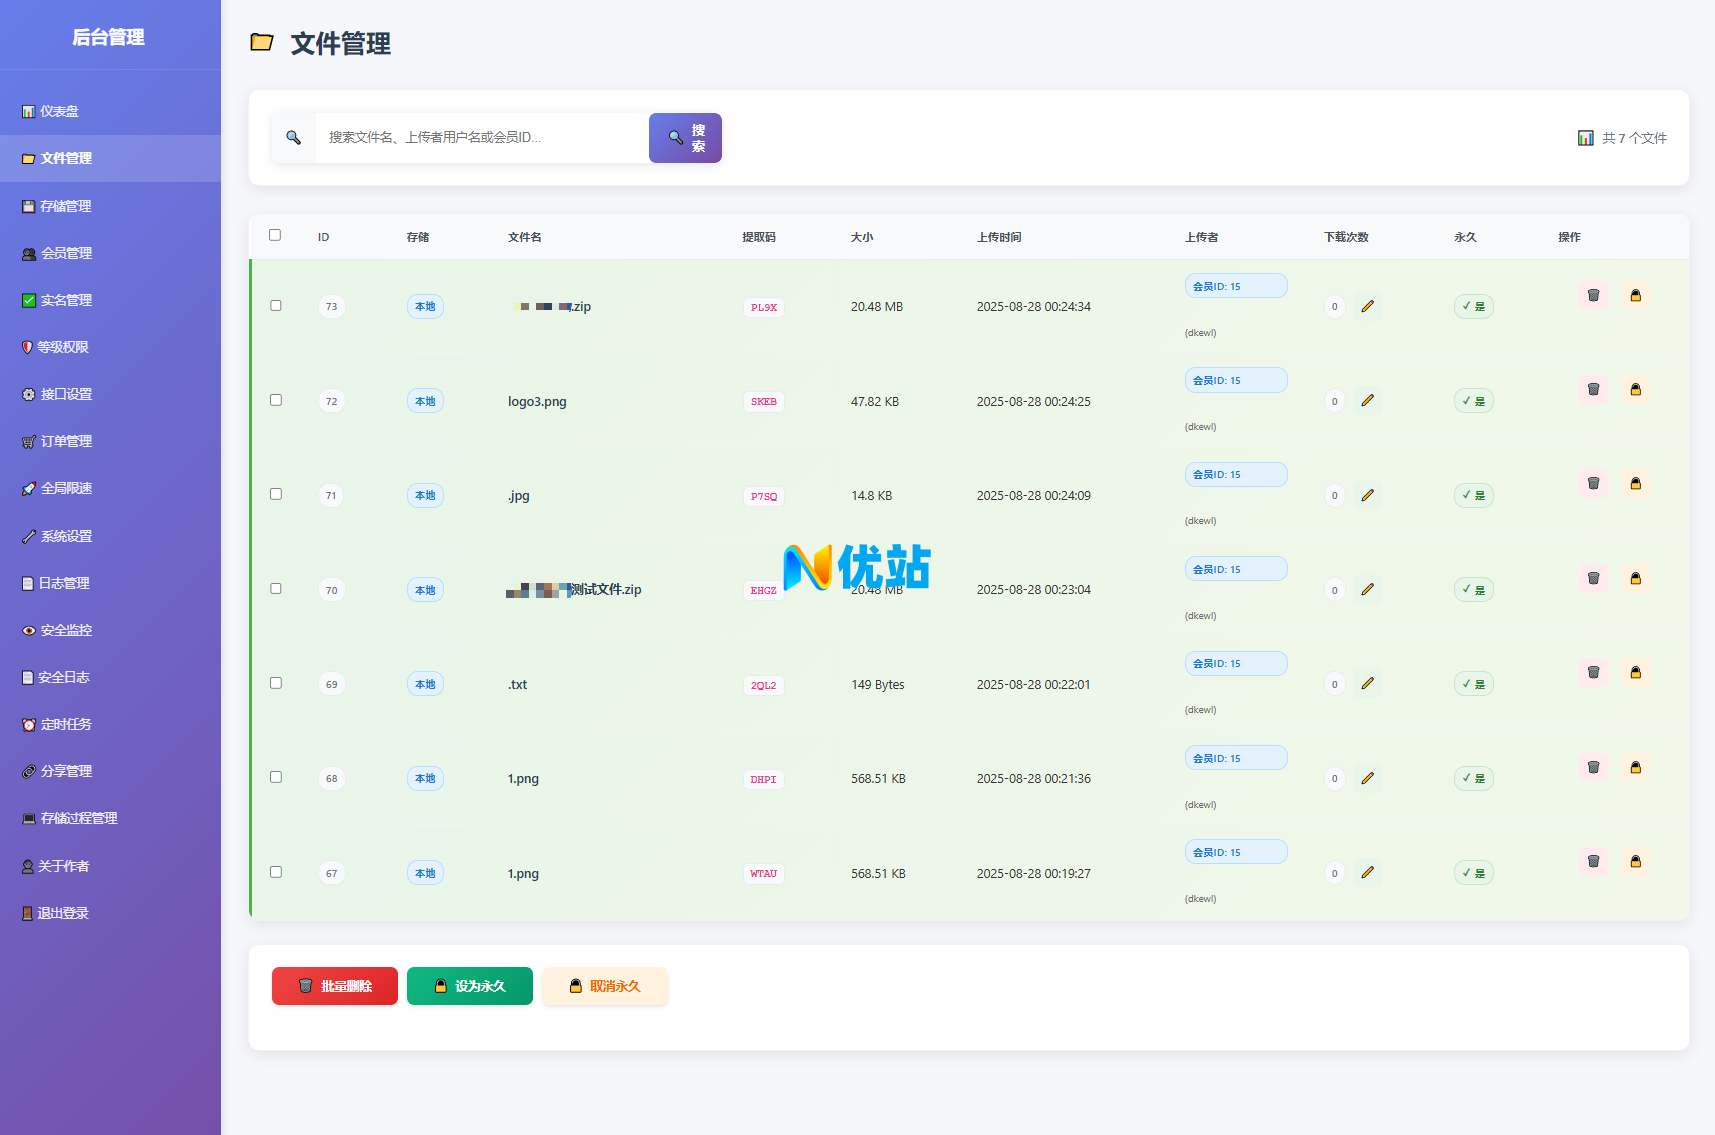The width and height of the screenshot is (1715, 1135).
Task: Click pencil edit icon for file ID 71
Action: coord(1367,495)
